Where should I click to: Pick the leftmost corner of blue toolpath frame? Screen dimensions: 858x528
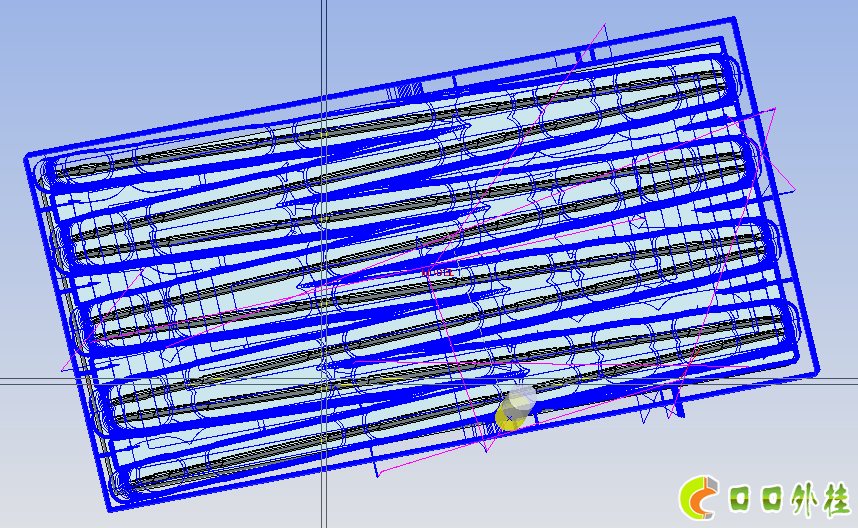coord(27,157)
